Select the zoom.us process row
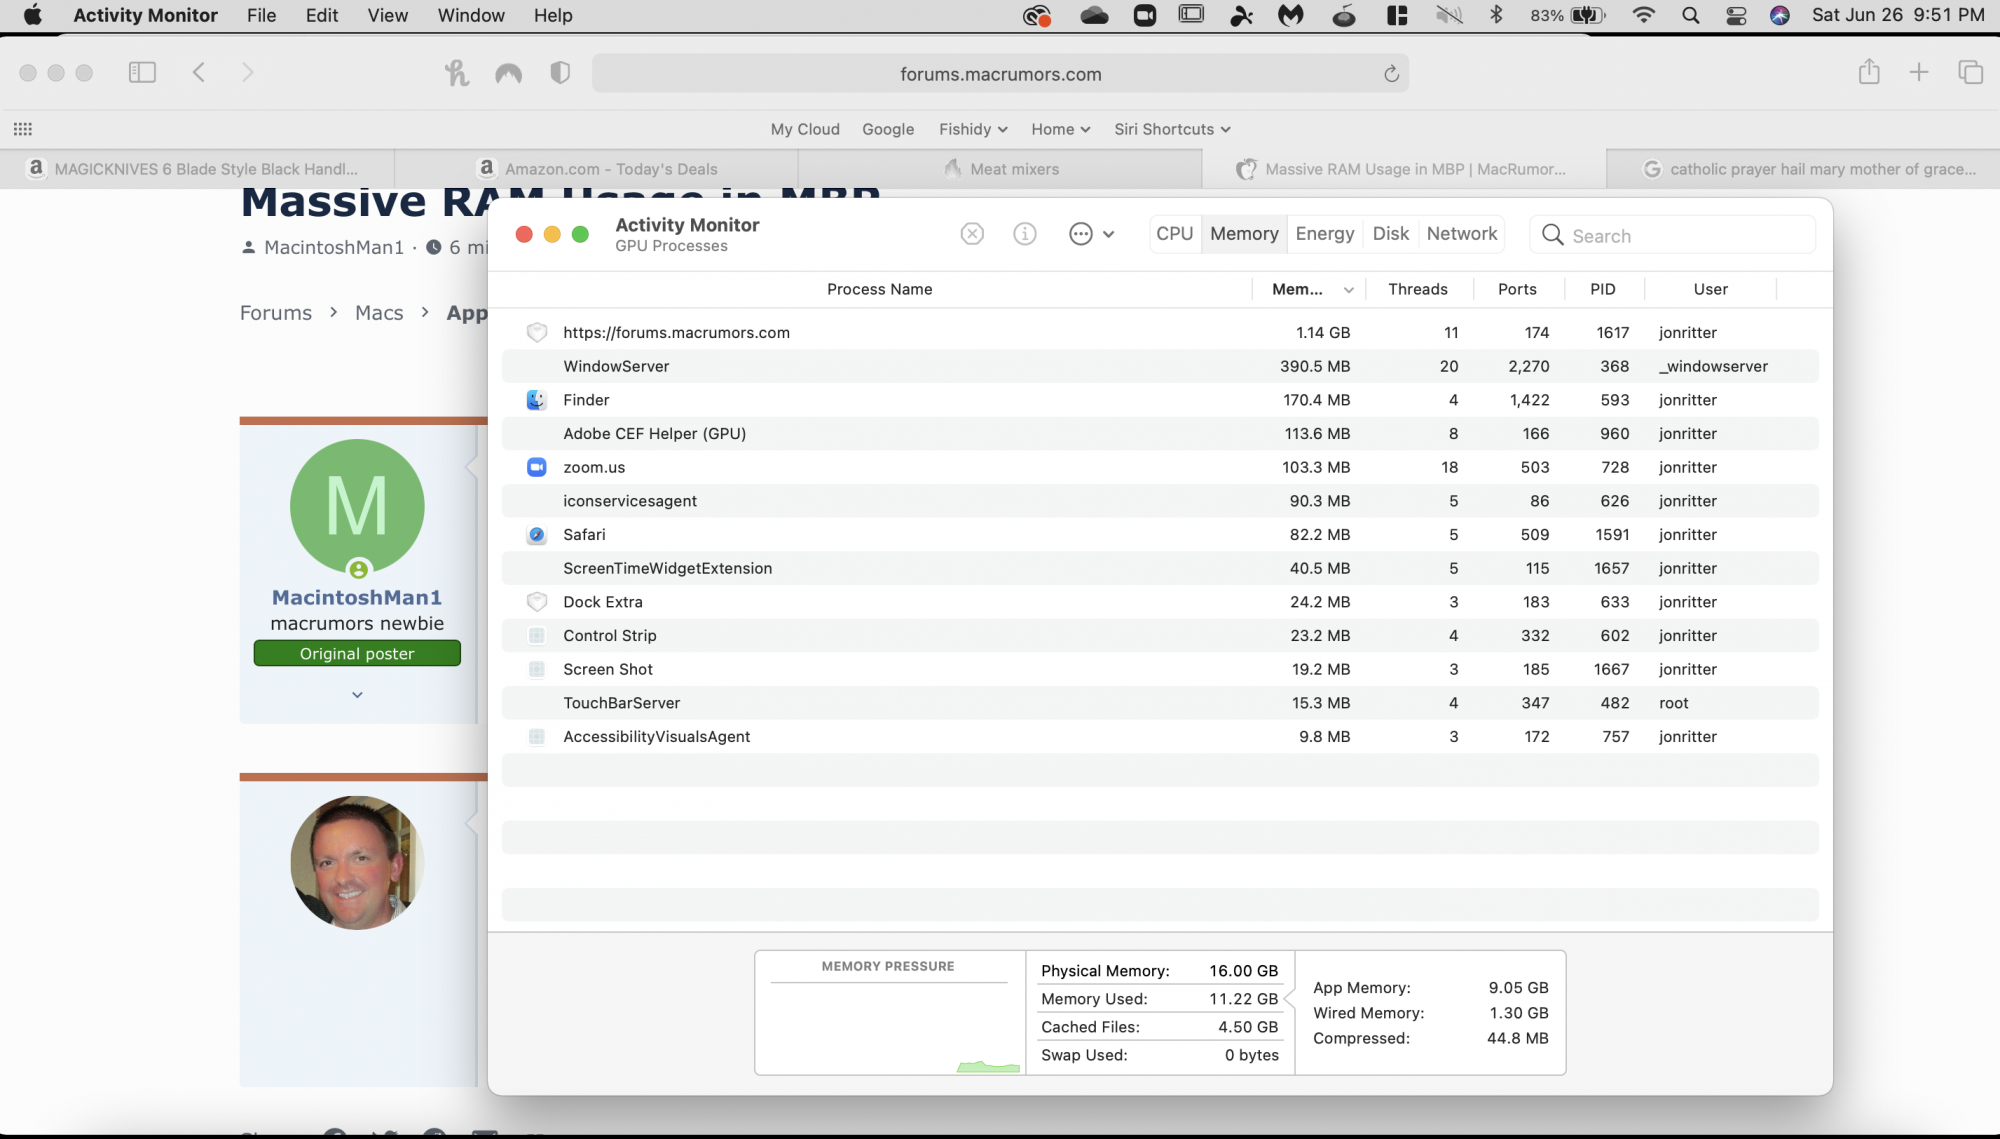The image size is (2000, 1139). (594, 467)
